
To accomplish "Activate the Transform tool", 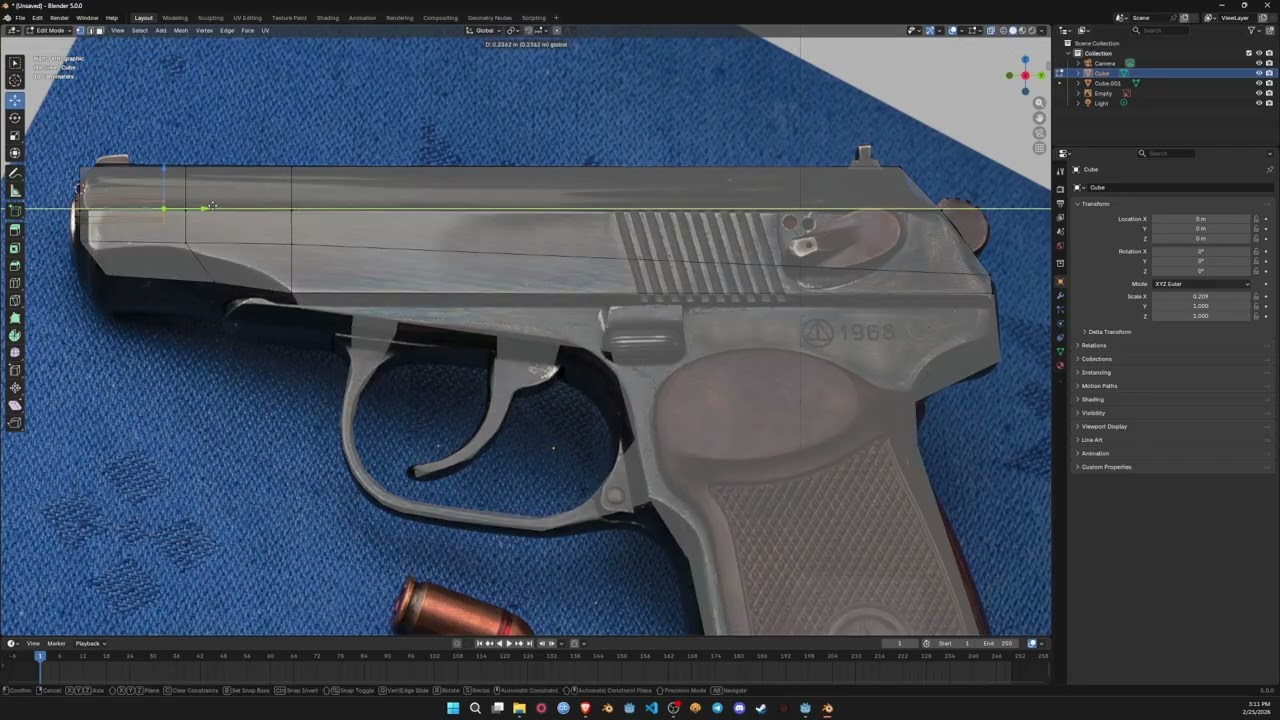I will tap(15, 154).
